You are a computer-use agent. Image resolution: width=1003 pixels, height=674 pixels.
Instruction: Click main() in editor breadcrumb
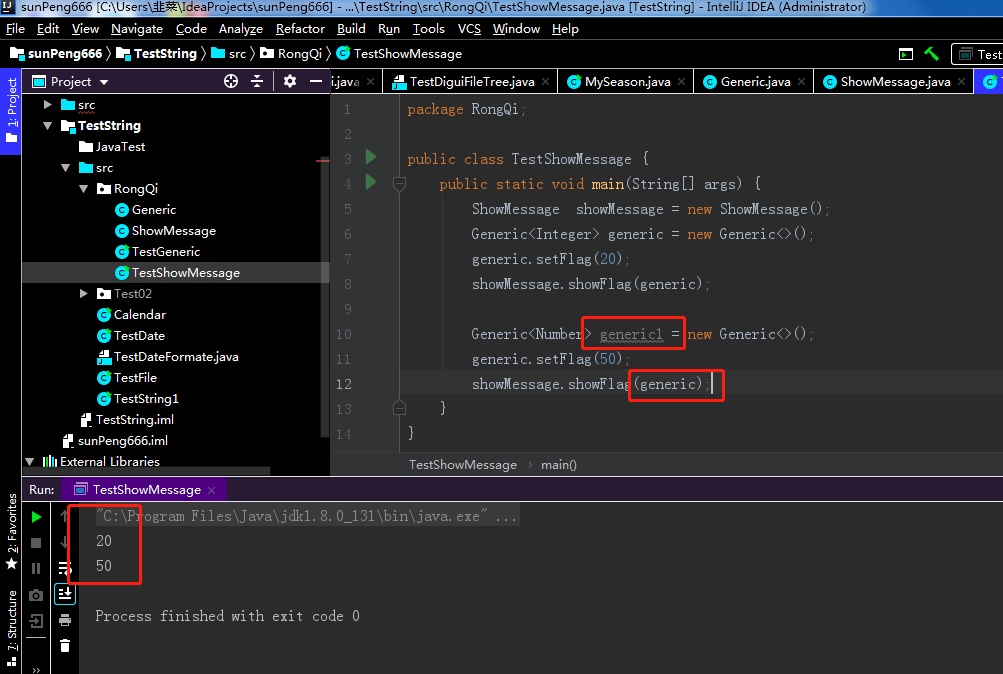[558, 465]
